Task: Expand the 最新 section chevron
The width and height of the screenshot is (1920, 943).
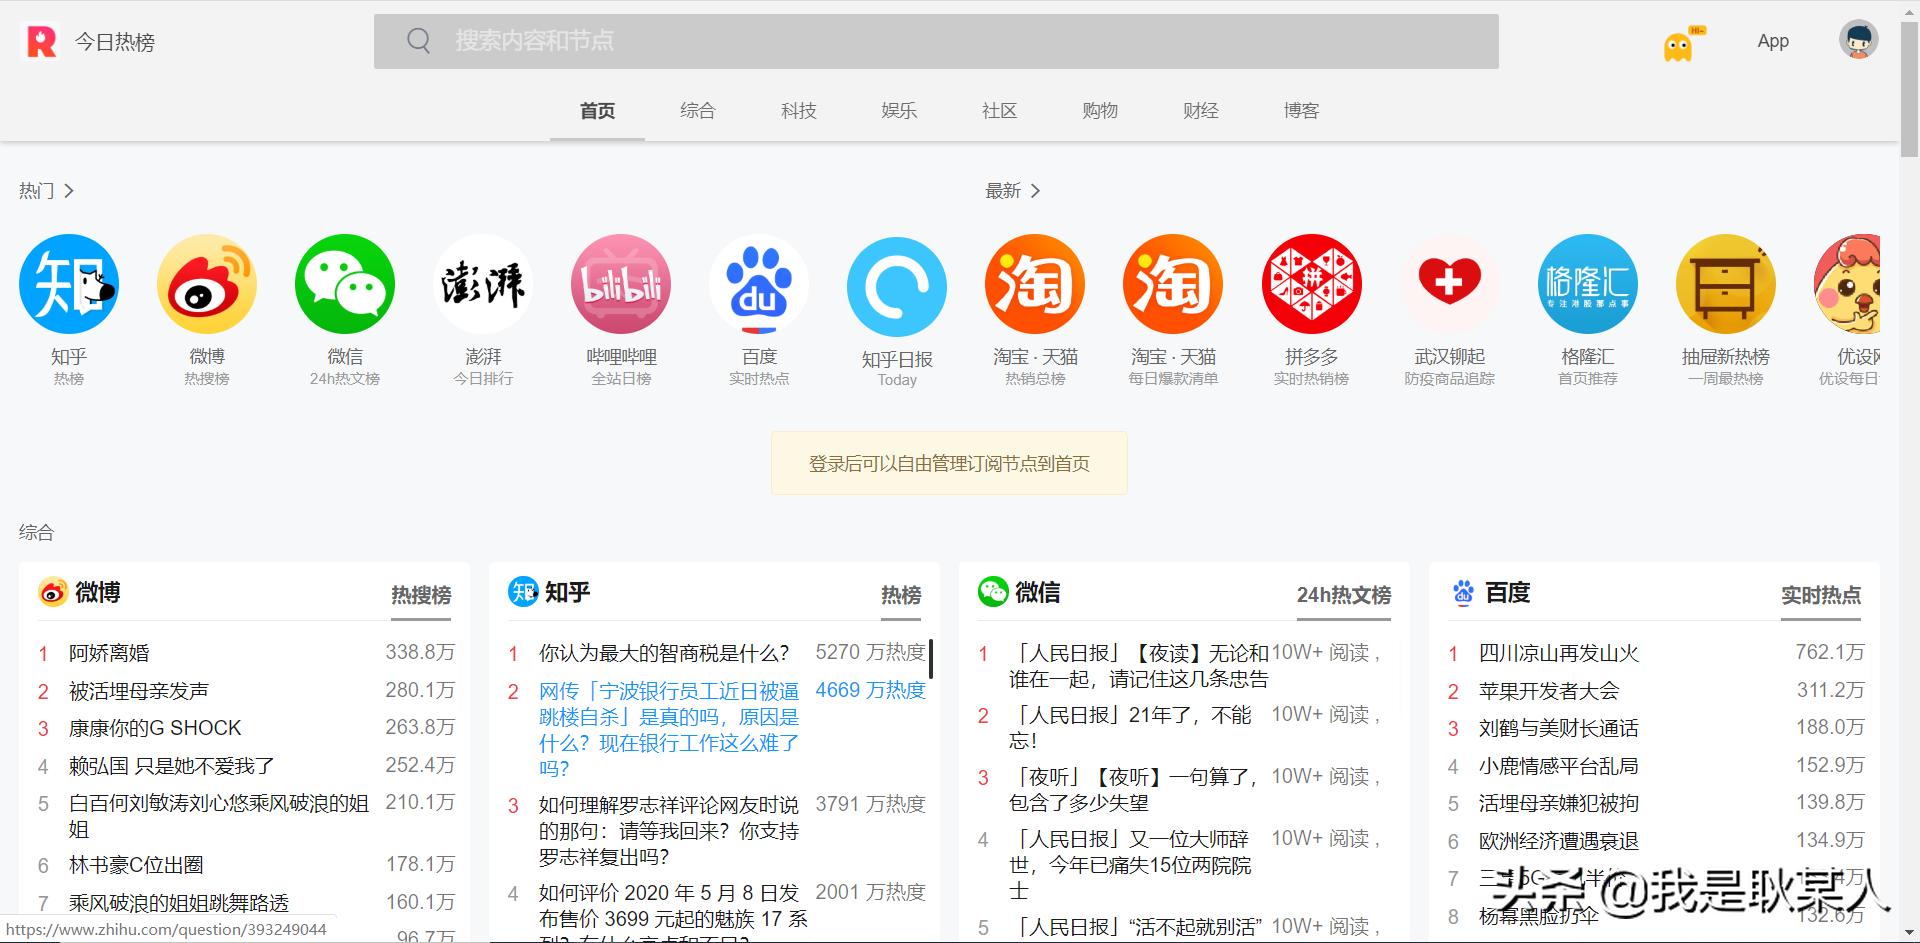Action: pos(1035,190)
